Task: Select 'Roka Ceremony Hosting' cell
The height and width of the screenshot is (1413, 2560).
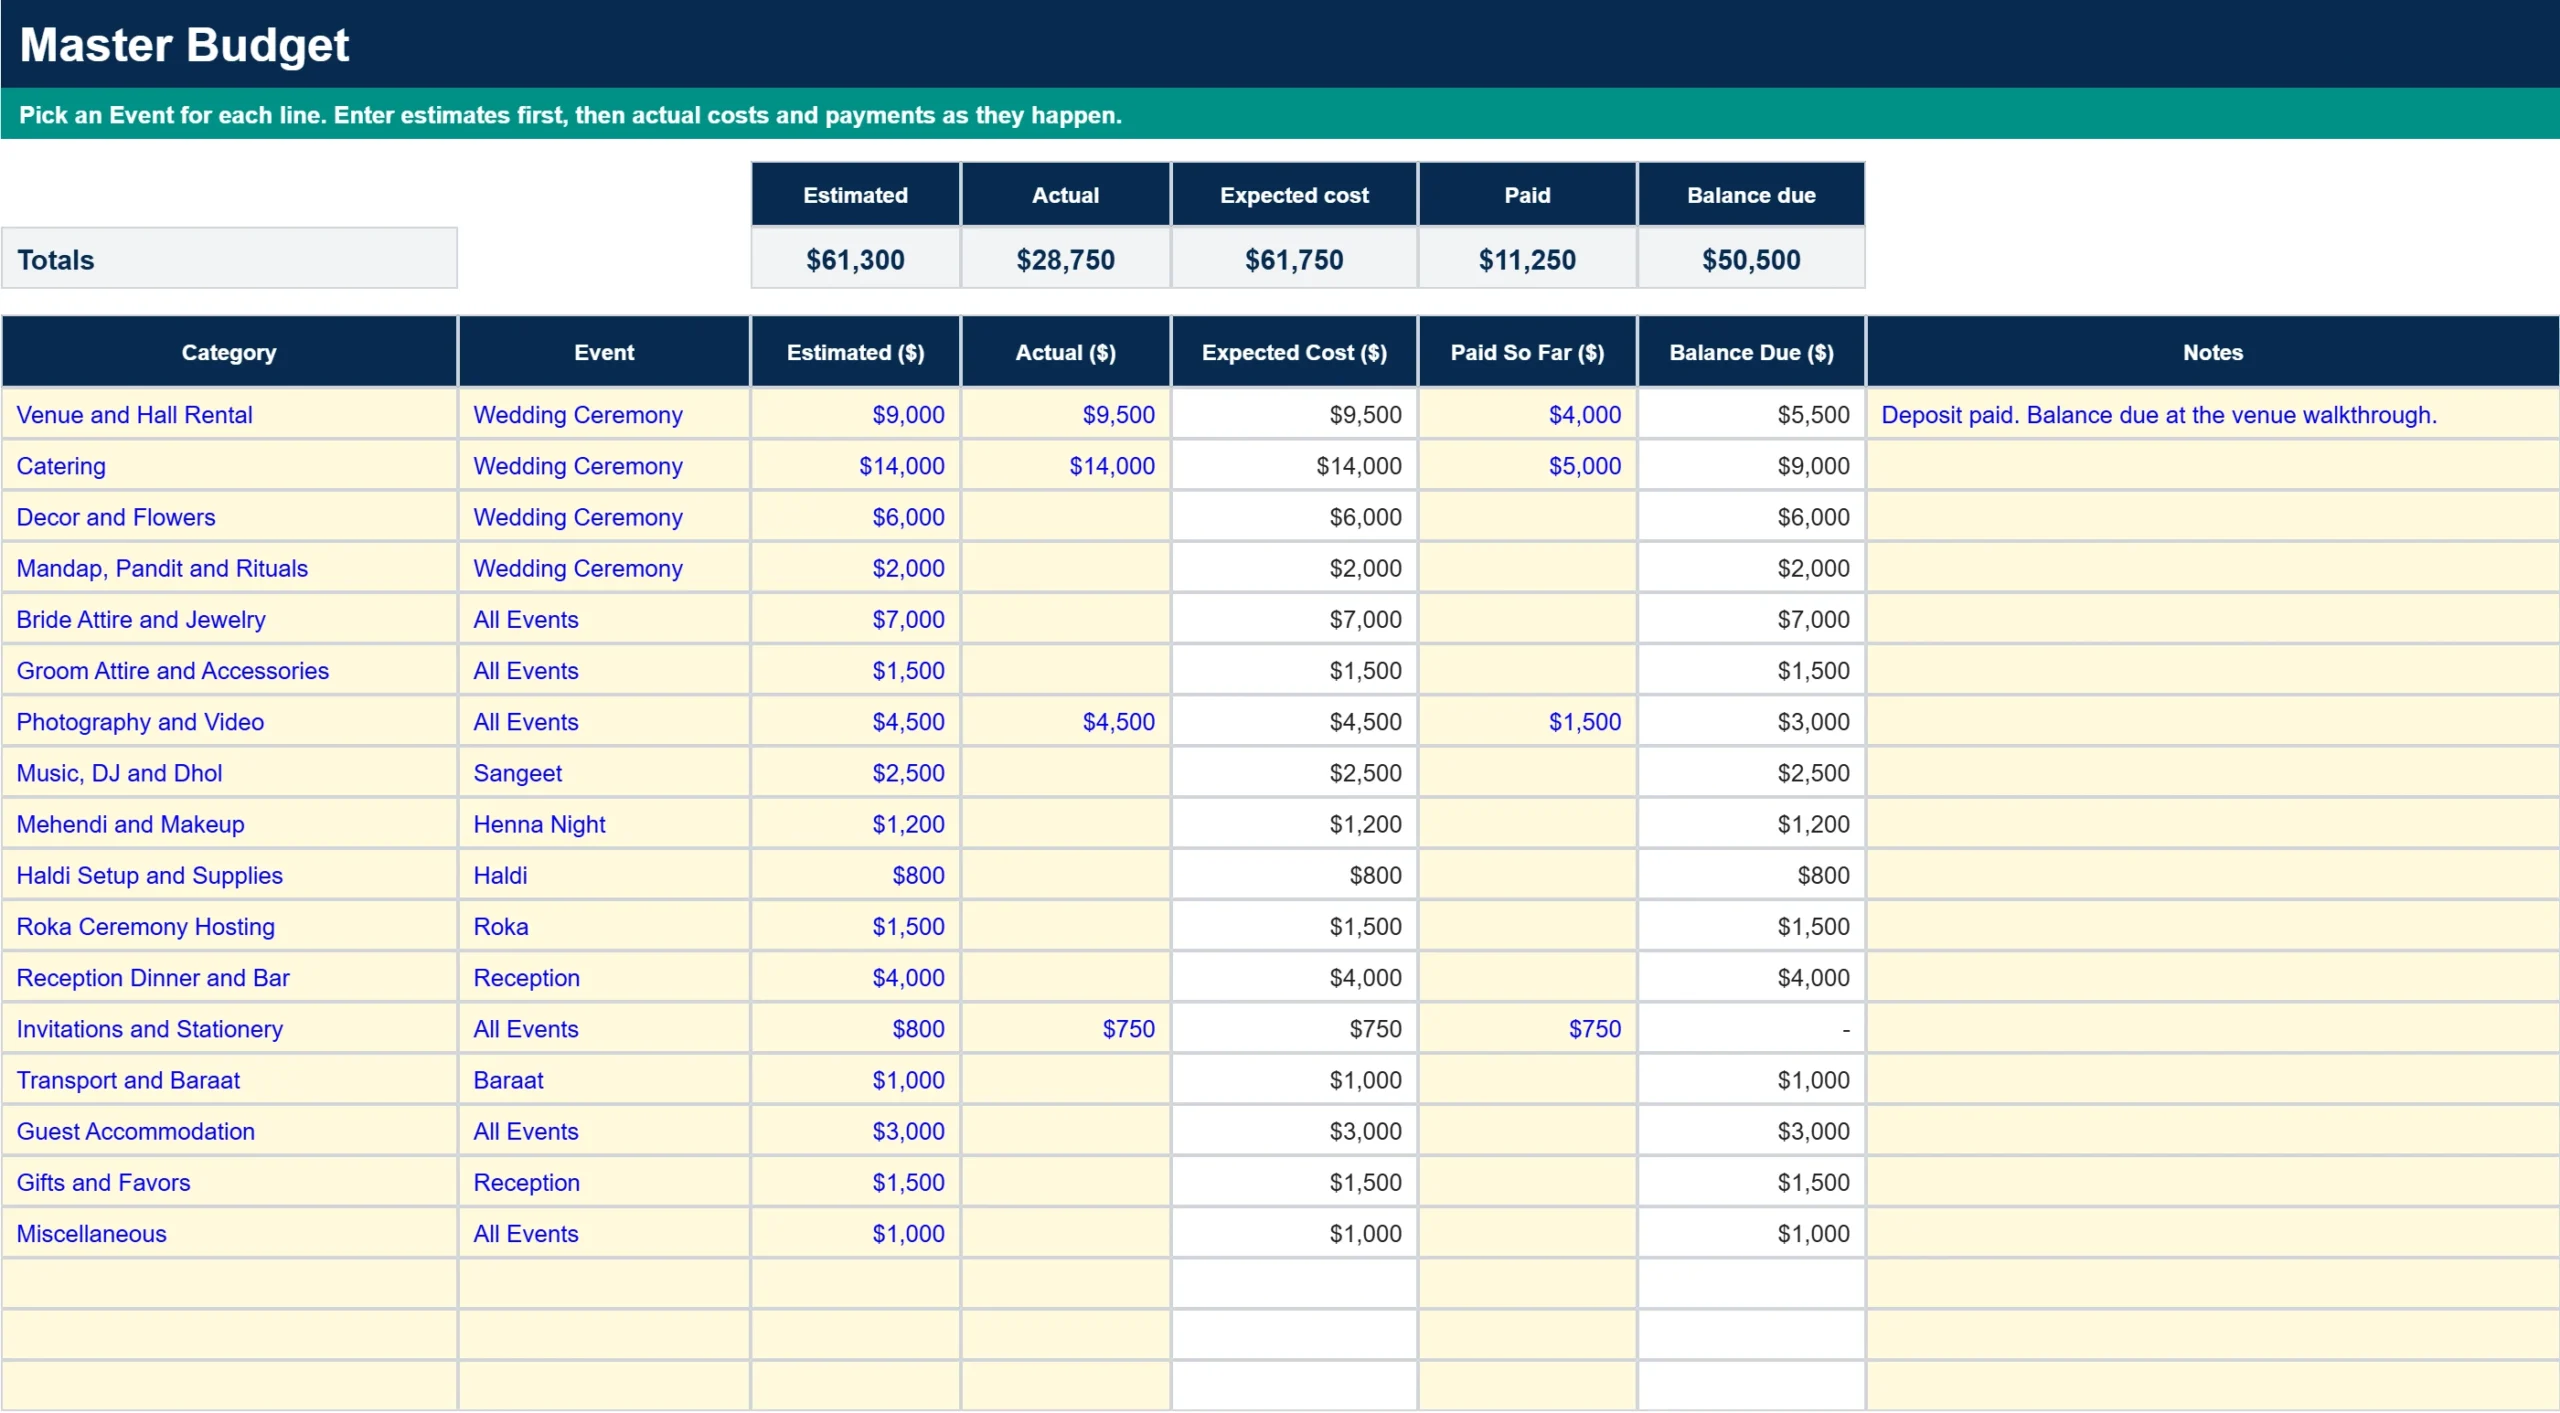Action: tap(229, 926)
